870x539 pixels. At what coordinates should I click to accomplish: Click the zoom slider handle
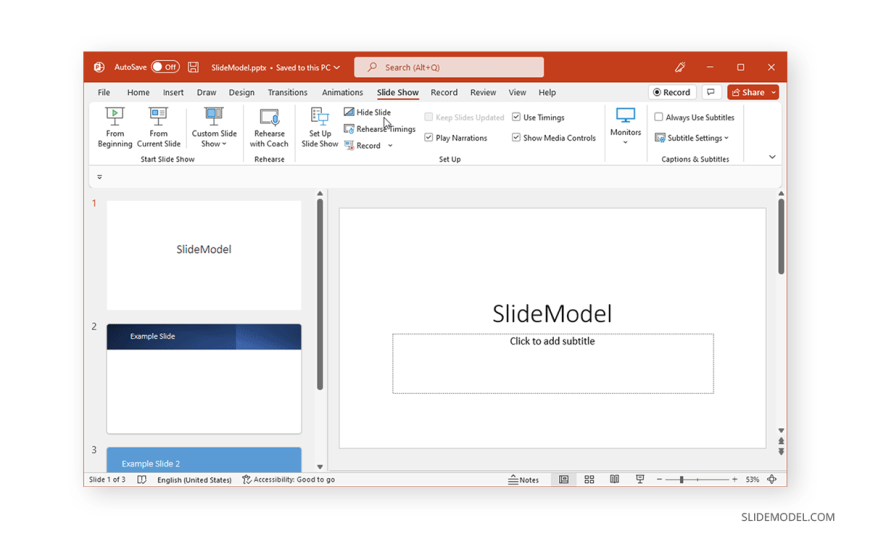point(681,480)
